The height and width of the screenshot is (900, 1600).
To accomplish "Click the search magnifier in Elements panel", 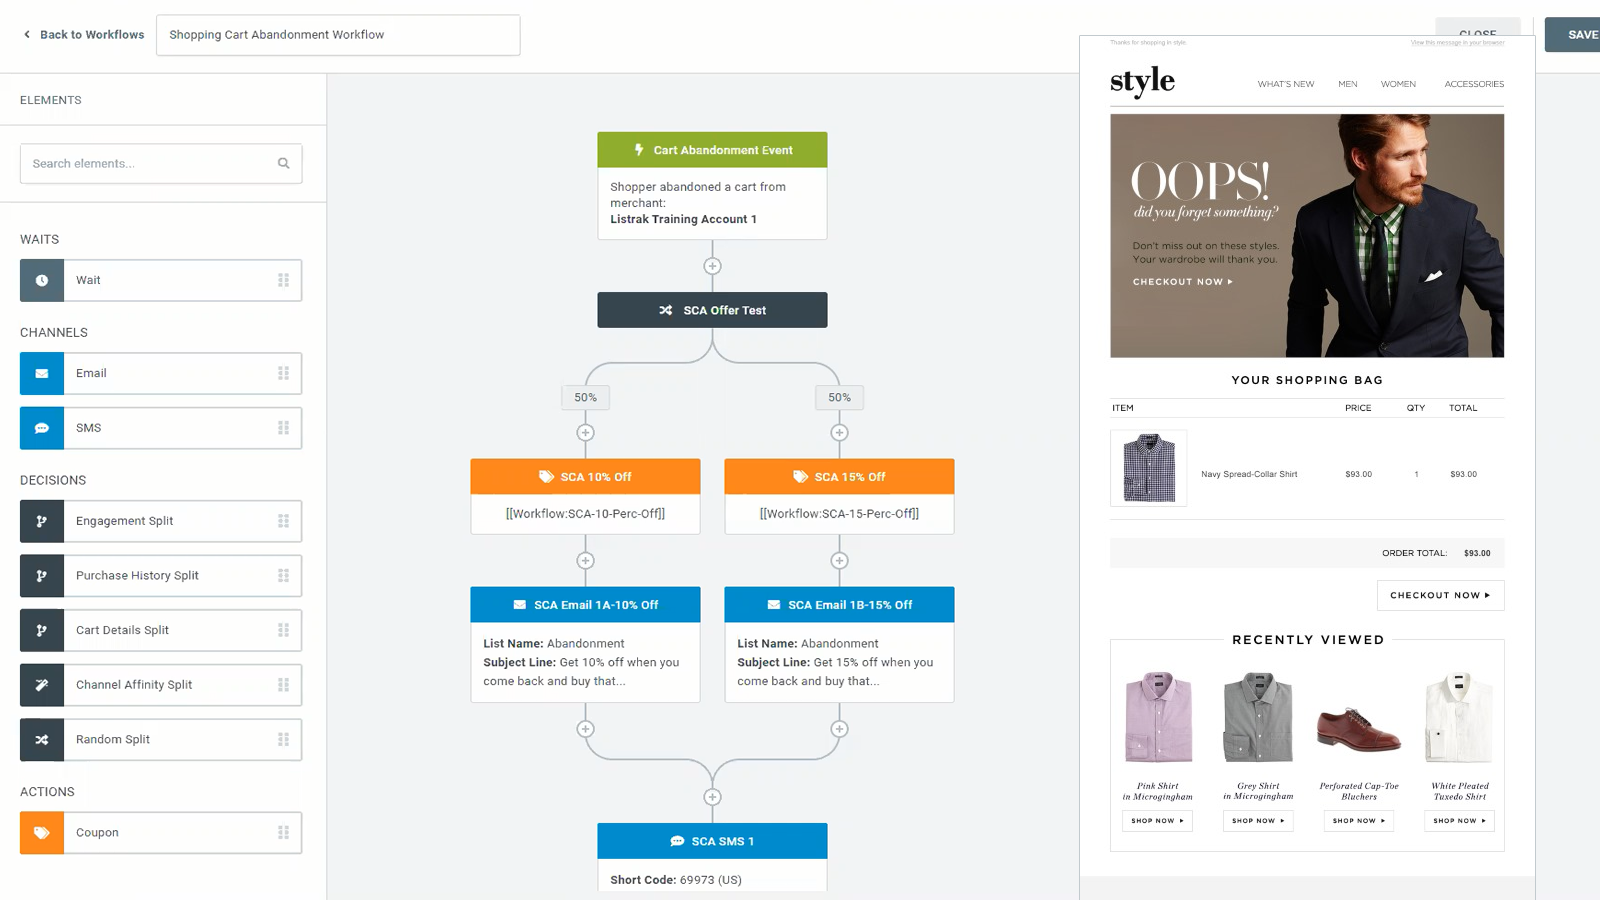I will click(284, 163).
